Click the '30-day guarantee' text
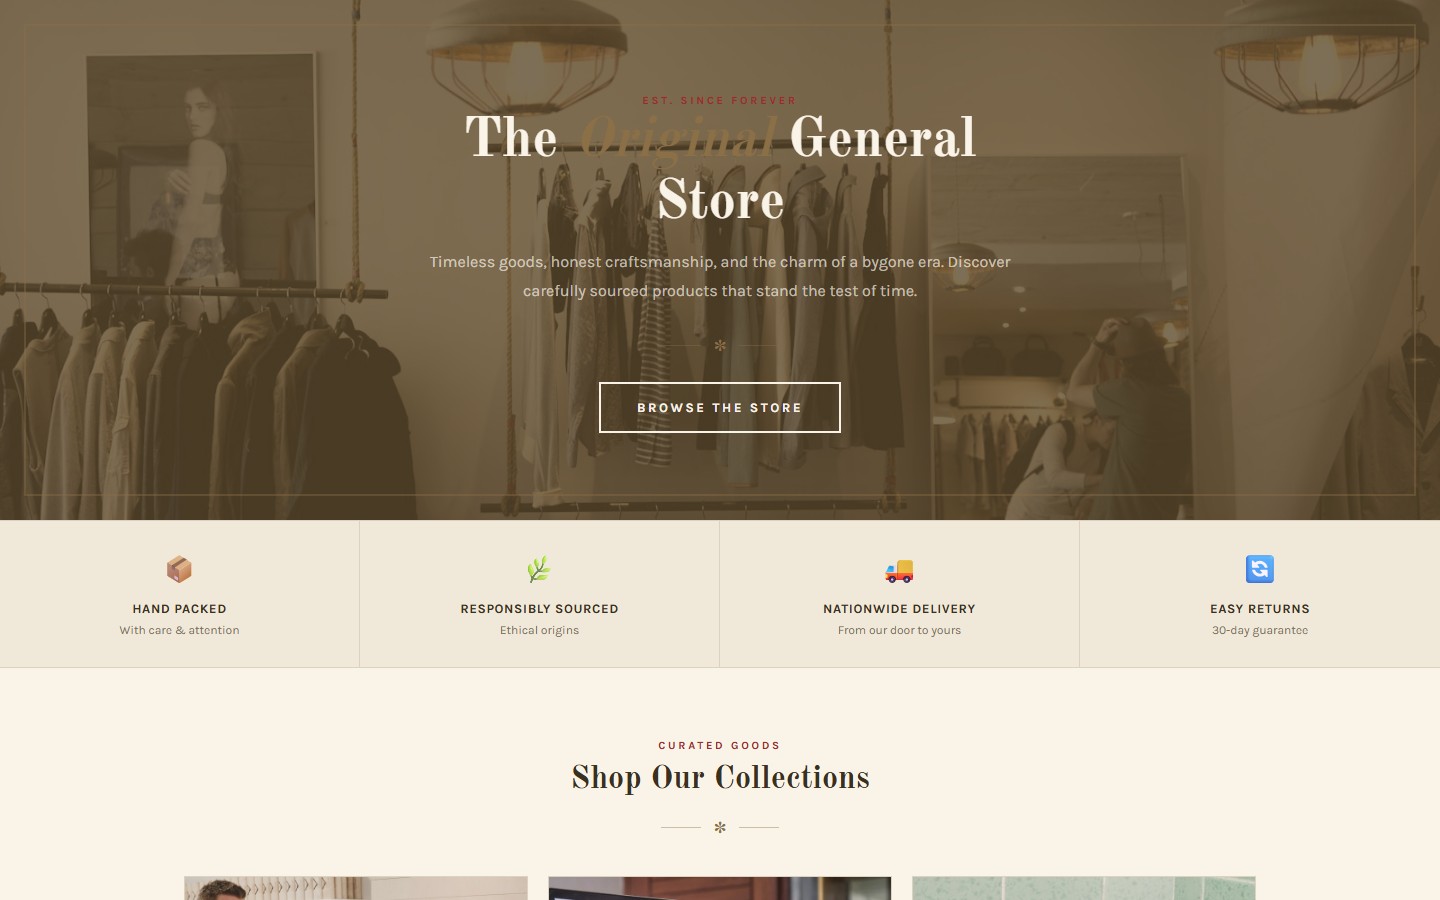Screen dimensions: 1440x900 coord(1260,630)
